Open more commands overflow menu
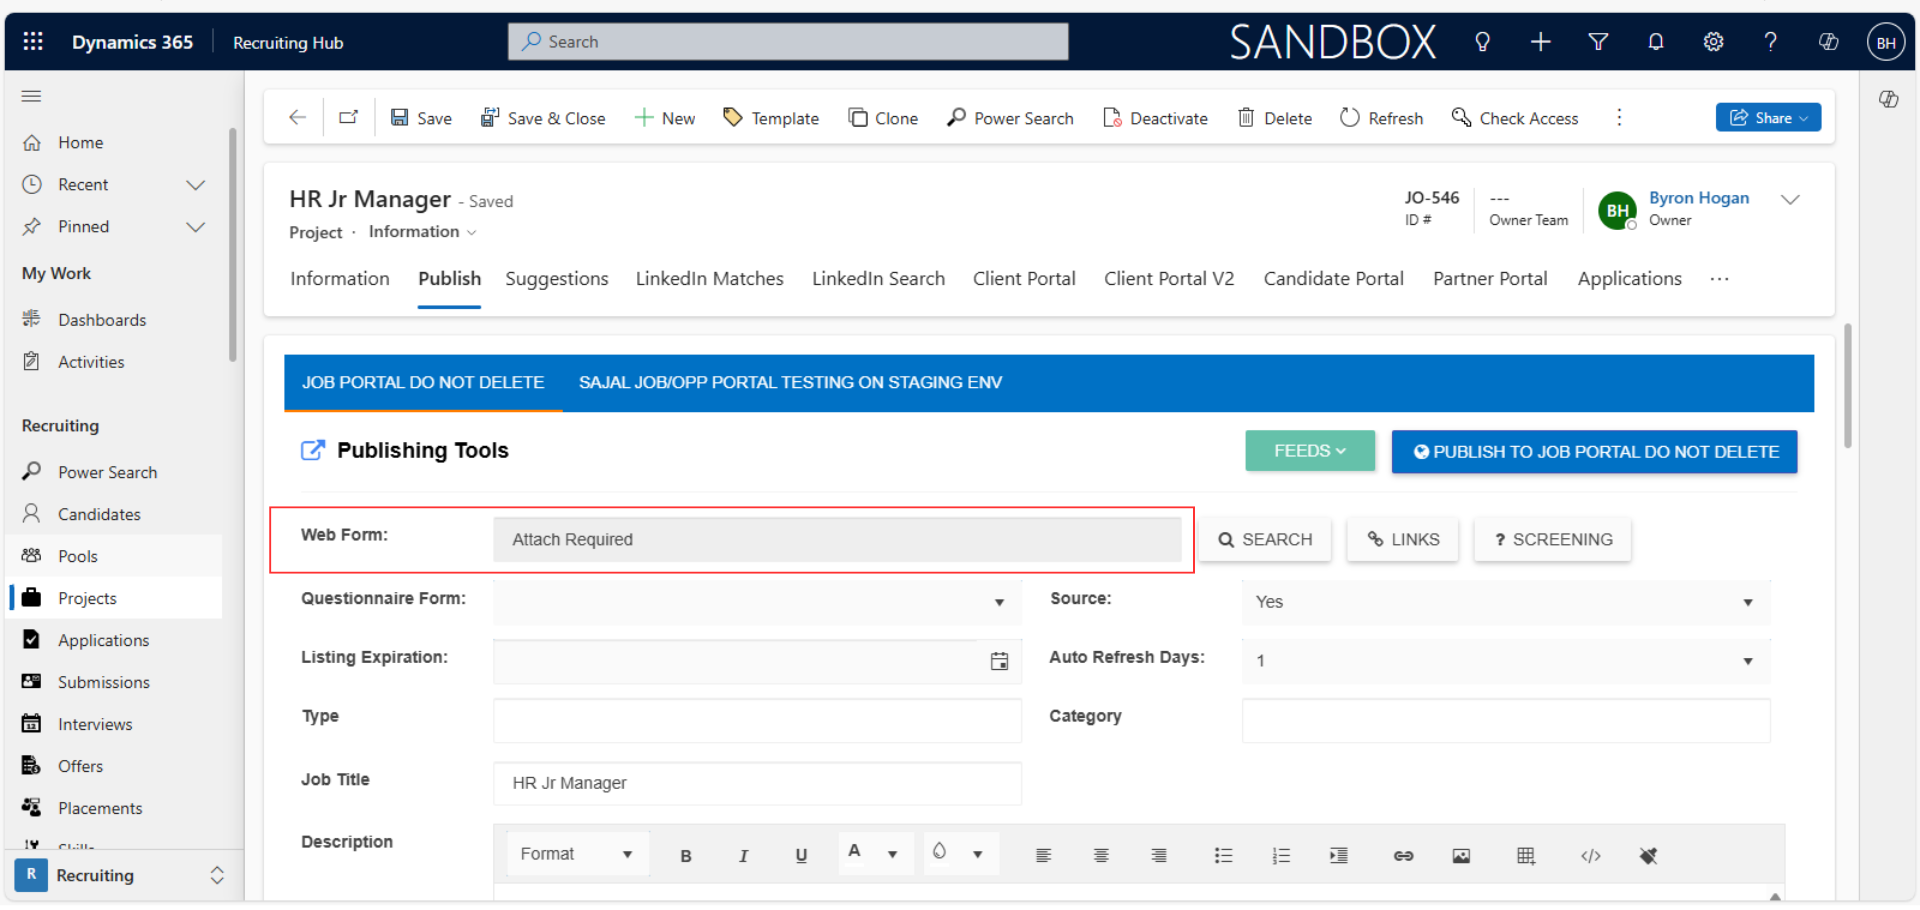Screen dimensions: 1920x910 (1619, 118)
